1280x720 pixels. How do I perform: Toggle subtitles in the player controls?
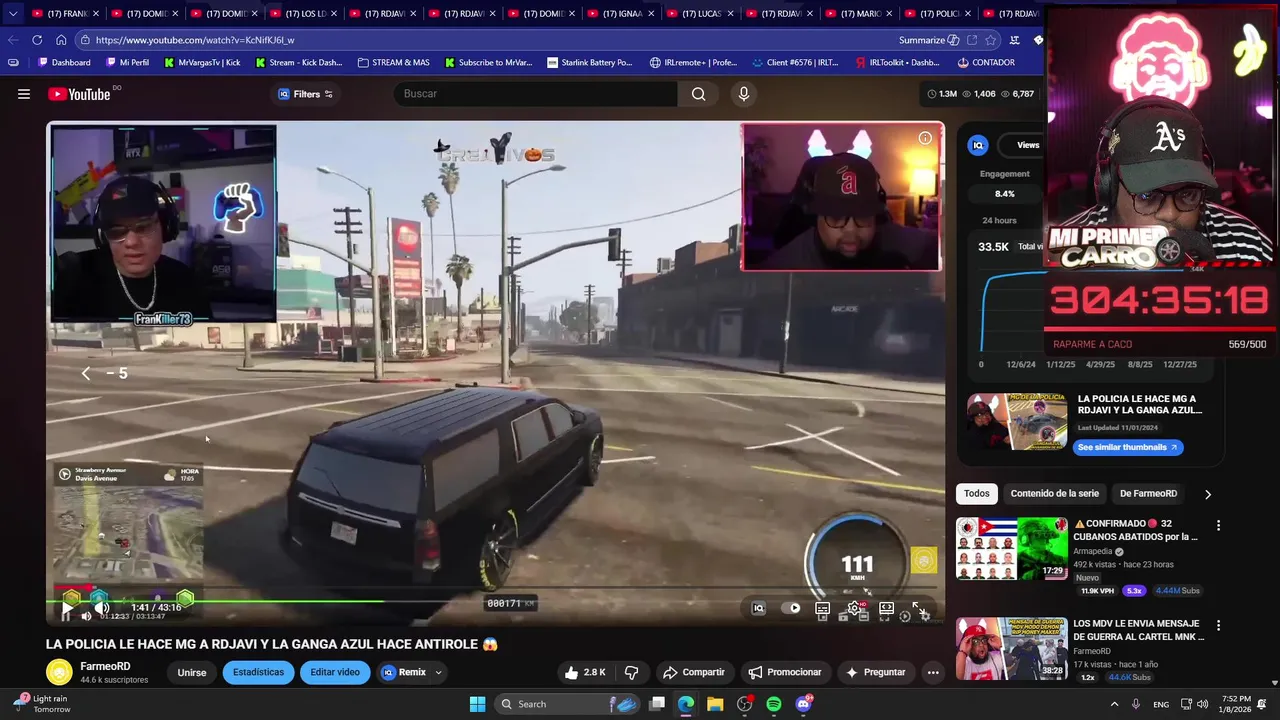point(822,608)
